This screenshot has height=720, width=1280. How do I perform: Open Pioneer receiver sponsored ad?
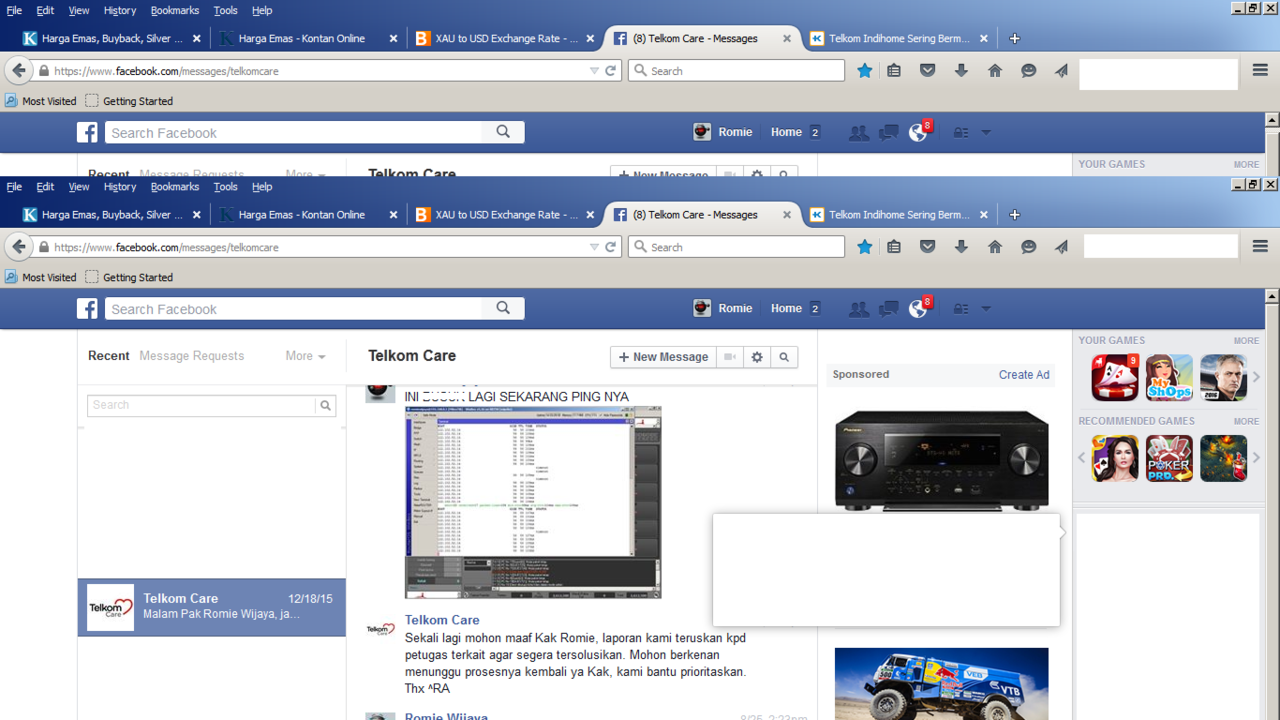click(x=942, y=460)
